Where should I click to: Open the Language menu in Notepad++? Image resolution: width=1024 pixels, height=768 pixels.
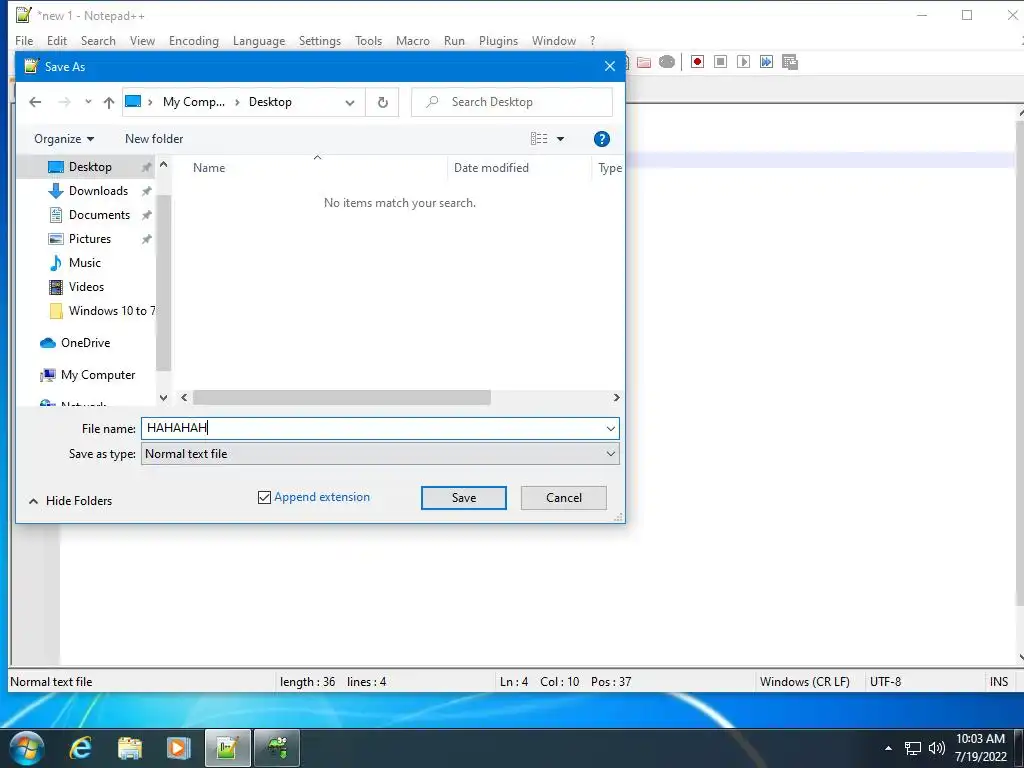[259, 40]
